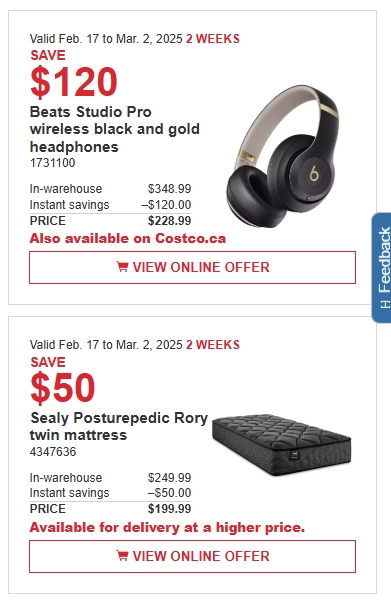View online offer for Sealy twin mattress
Image resolution: width=391 pixels, height=600 pixels.
pyautogui.click(x=192, y=556)
